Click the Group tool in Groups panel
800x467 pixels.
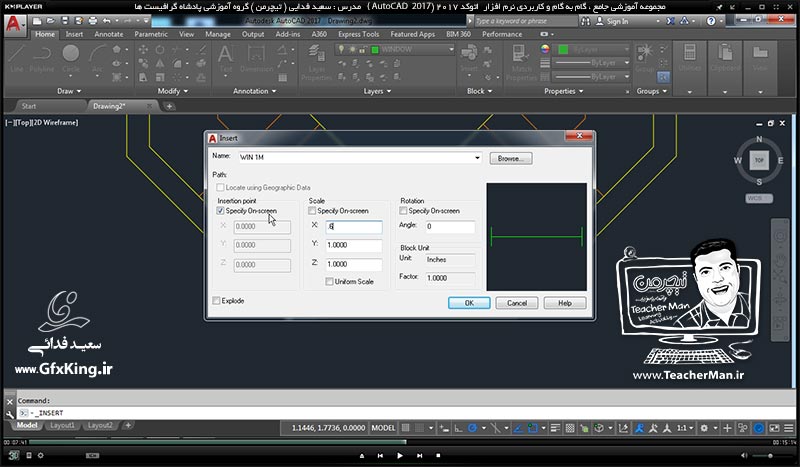[644, 58]
